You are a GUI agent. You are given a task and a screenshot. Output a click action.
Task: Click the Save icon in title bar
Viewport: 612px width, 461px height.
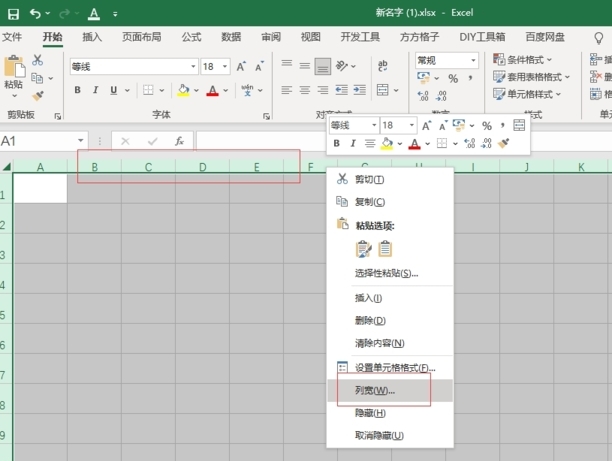(13, 14)
